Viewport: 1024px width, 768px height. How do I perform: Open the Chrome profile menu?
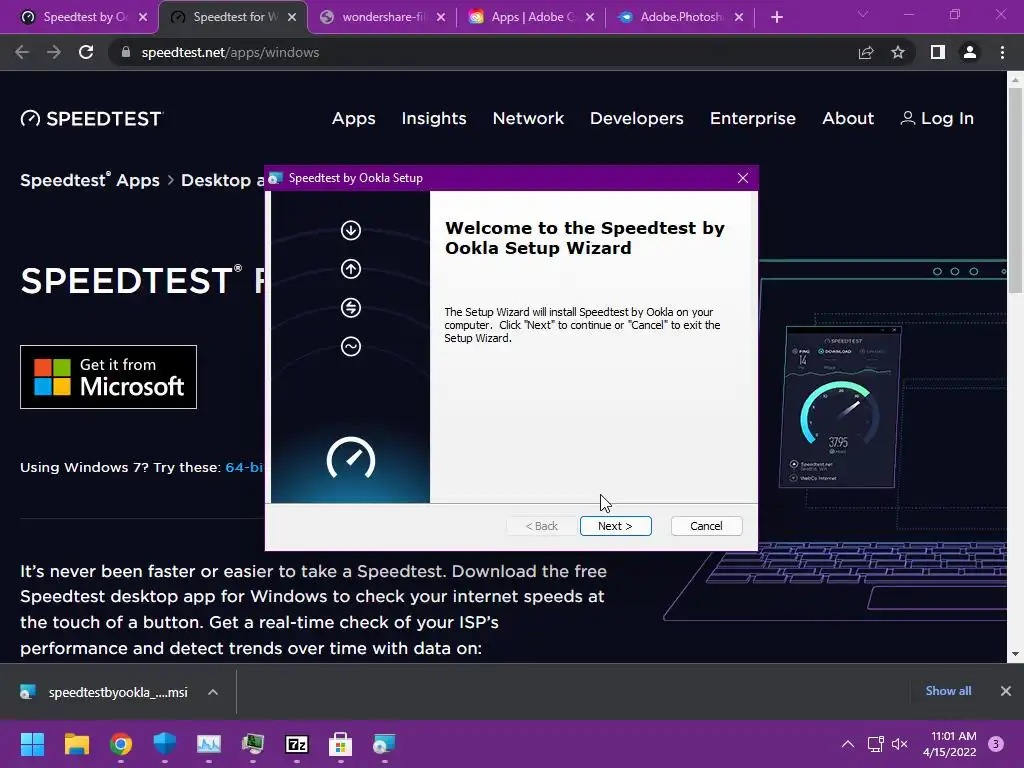click(x=970, y=52)
